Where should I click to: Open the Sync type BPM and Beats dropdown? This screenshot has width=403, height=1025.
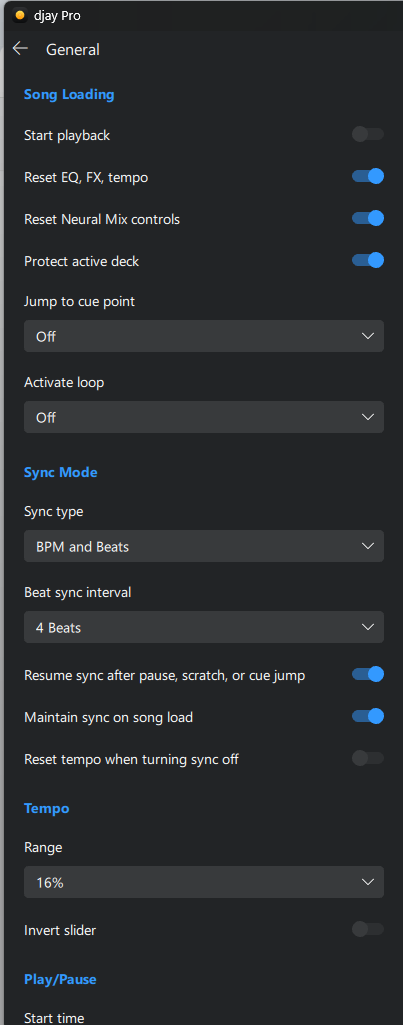tap(204, 546)
